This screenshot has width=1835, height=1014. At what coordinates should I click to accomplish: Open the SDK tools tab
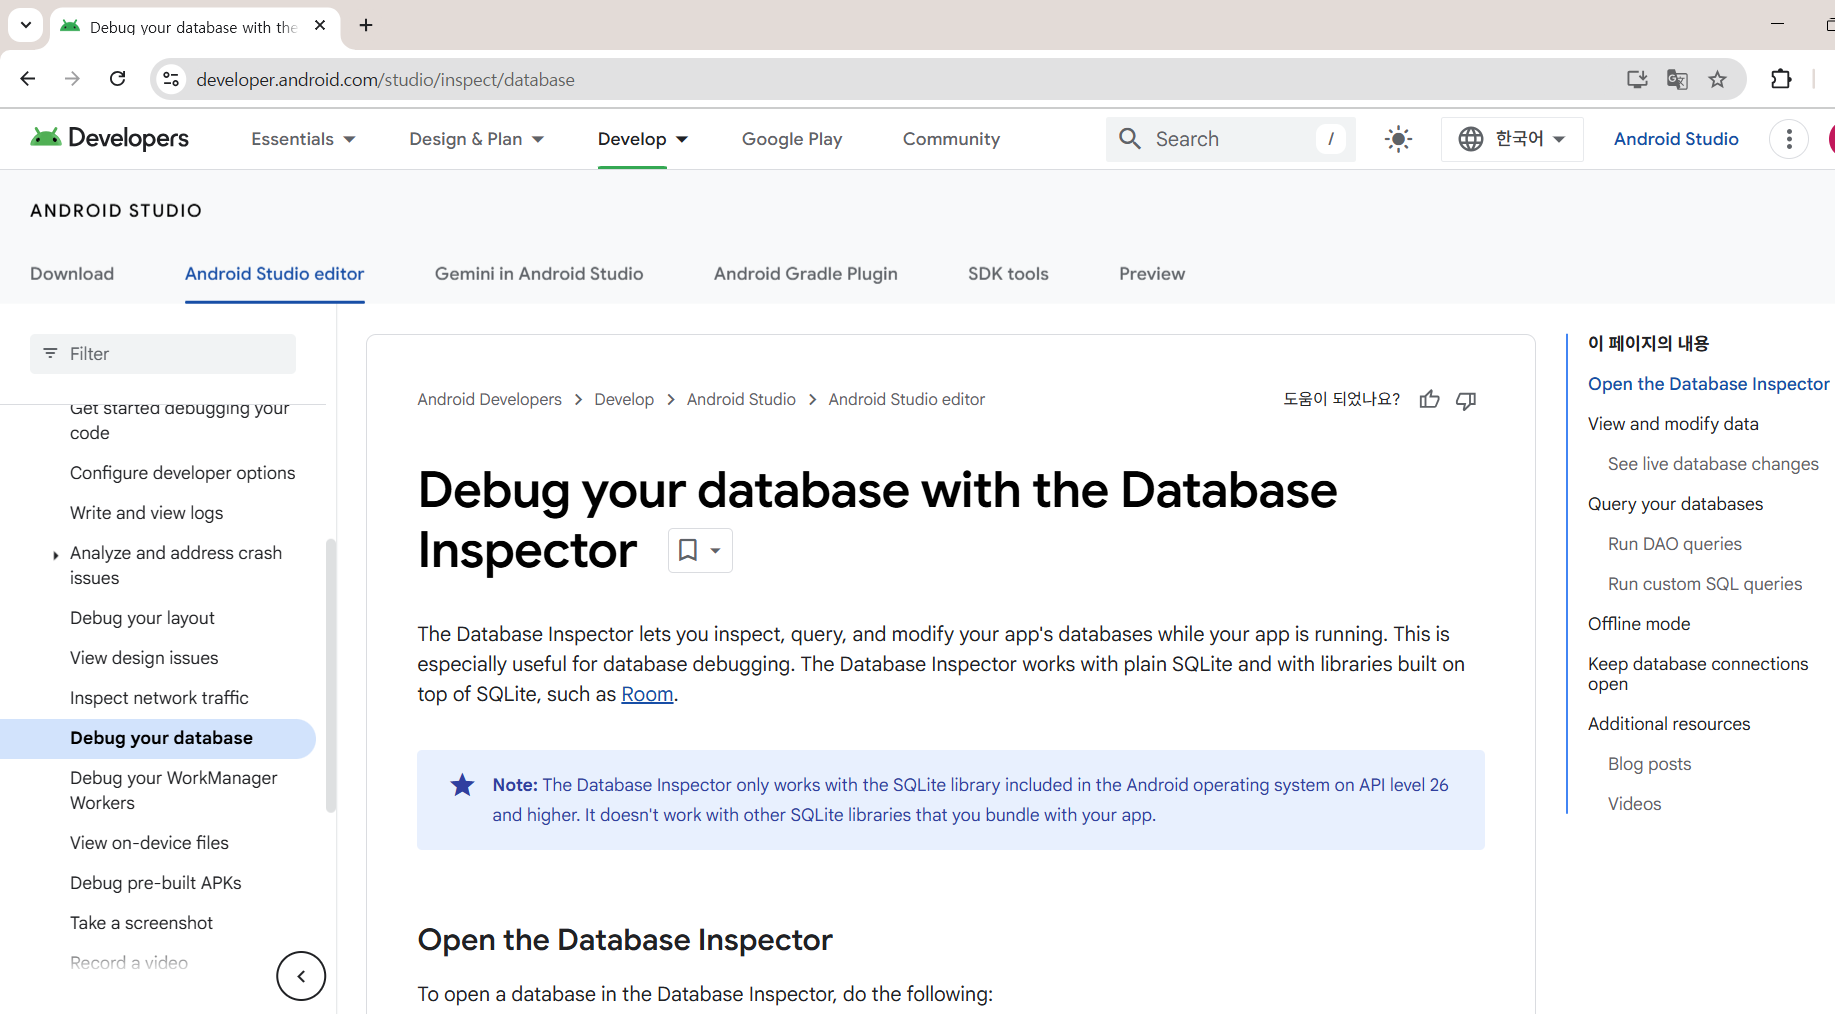click(x=1008, y=274)
